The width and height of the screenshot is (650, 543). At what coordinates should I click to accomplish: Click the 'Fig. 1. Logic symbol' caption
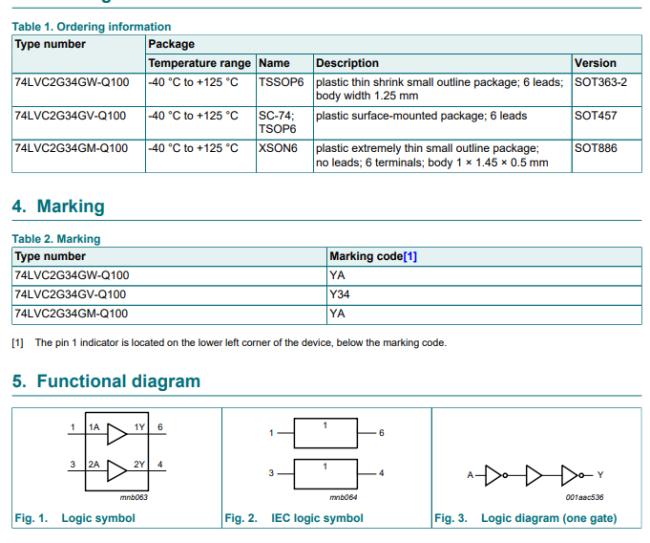click(x=74, y=518)
